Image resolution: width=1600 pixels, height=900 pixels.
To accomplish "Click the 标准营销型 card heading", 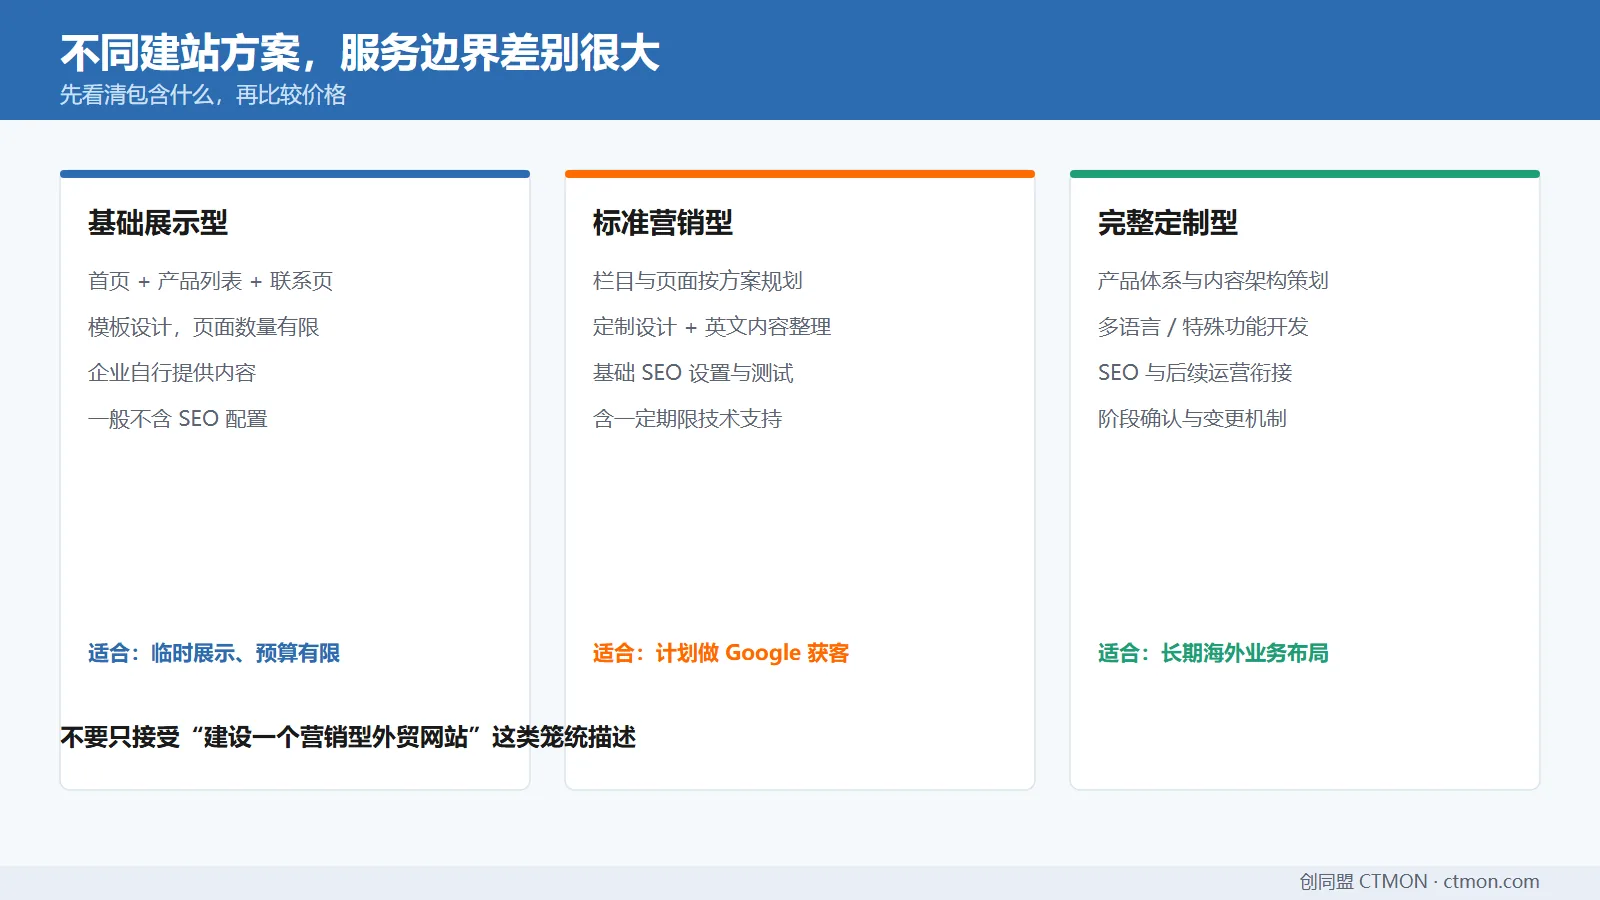I will pyautogui.click(x=663, y=223).
